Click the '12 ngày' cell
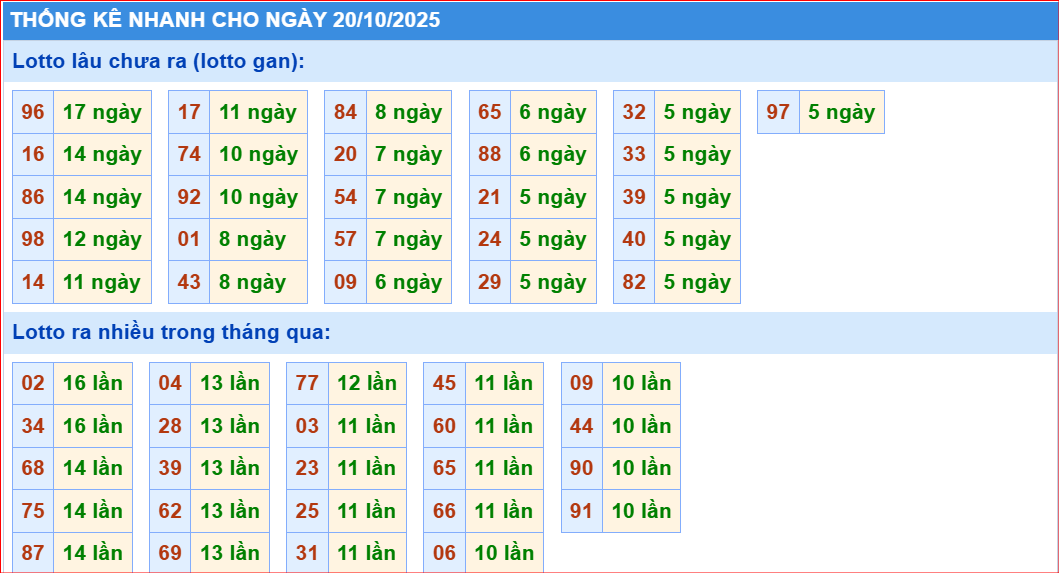The height and width of the screenshot is (573, 1059). point(103,239)
